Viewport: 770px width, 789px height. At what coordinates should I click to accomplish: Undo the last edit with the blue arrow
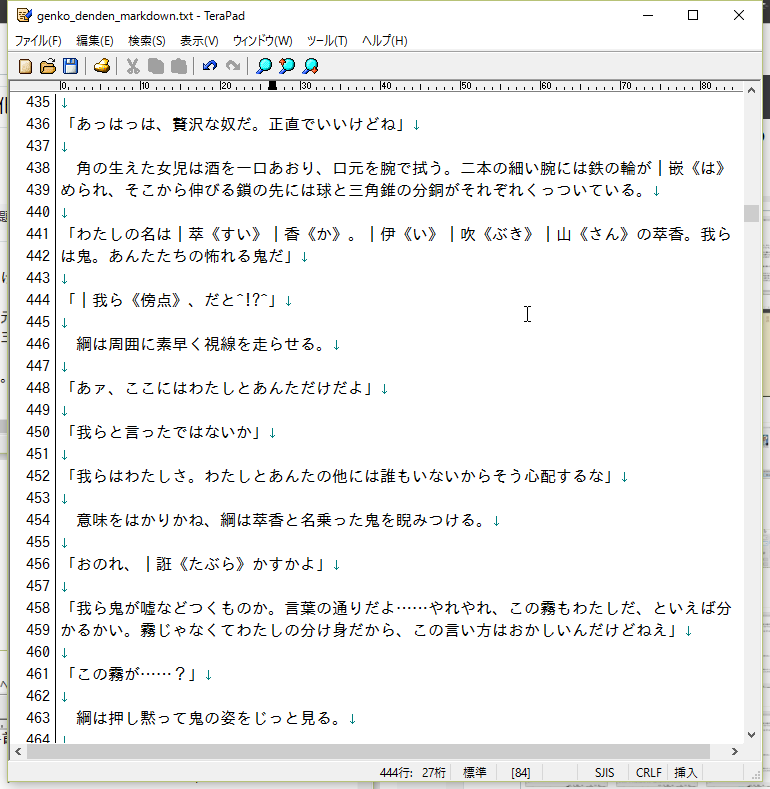[x=210, y=66]
